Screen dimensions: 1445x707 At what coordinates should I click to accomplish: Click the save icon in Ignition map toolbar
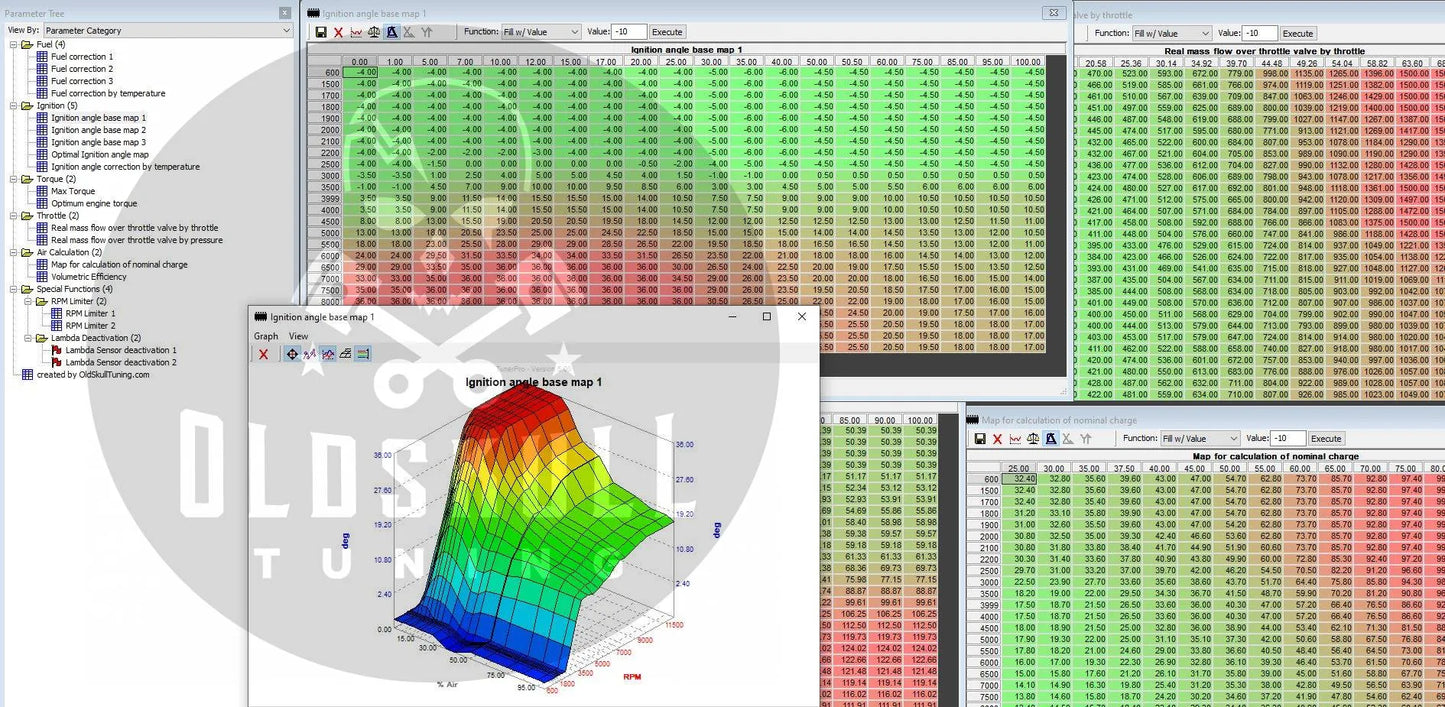tap(321, 32)
